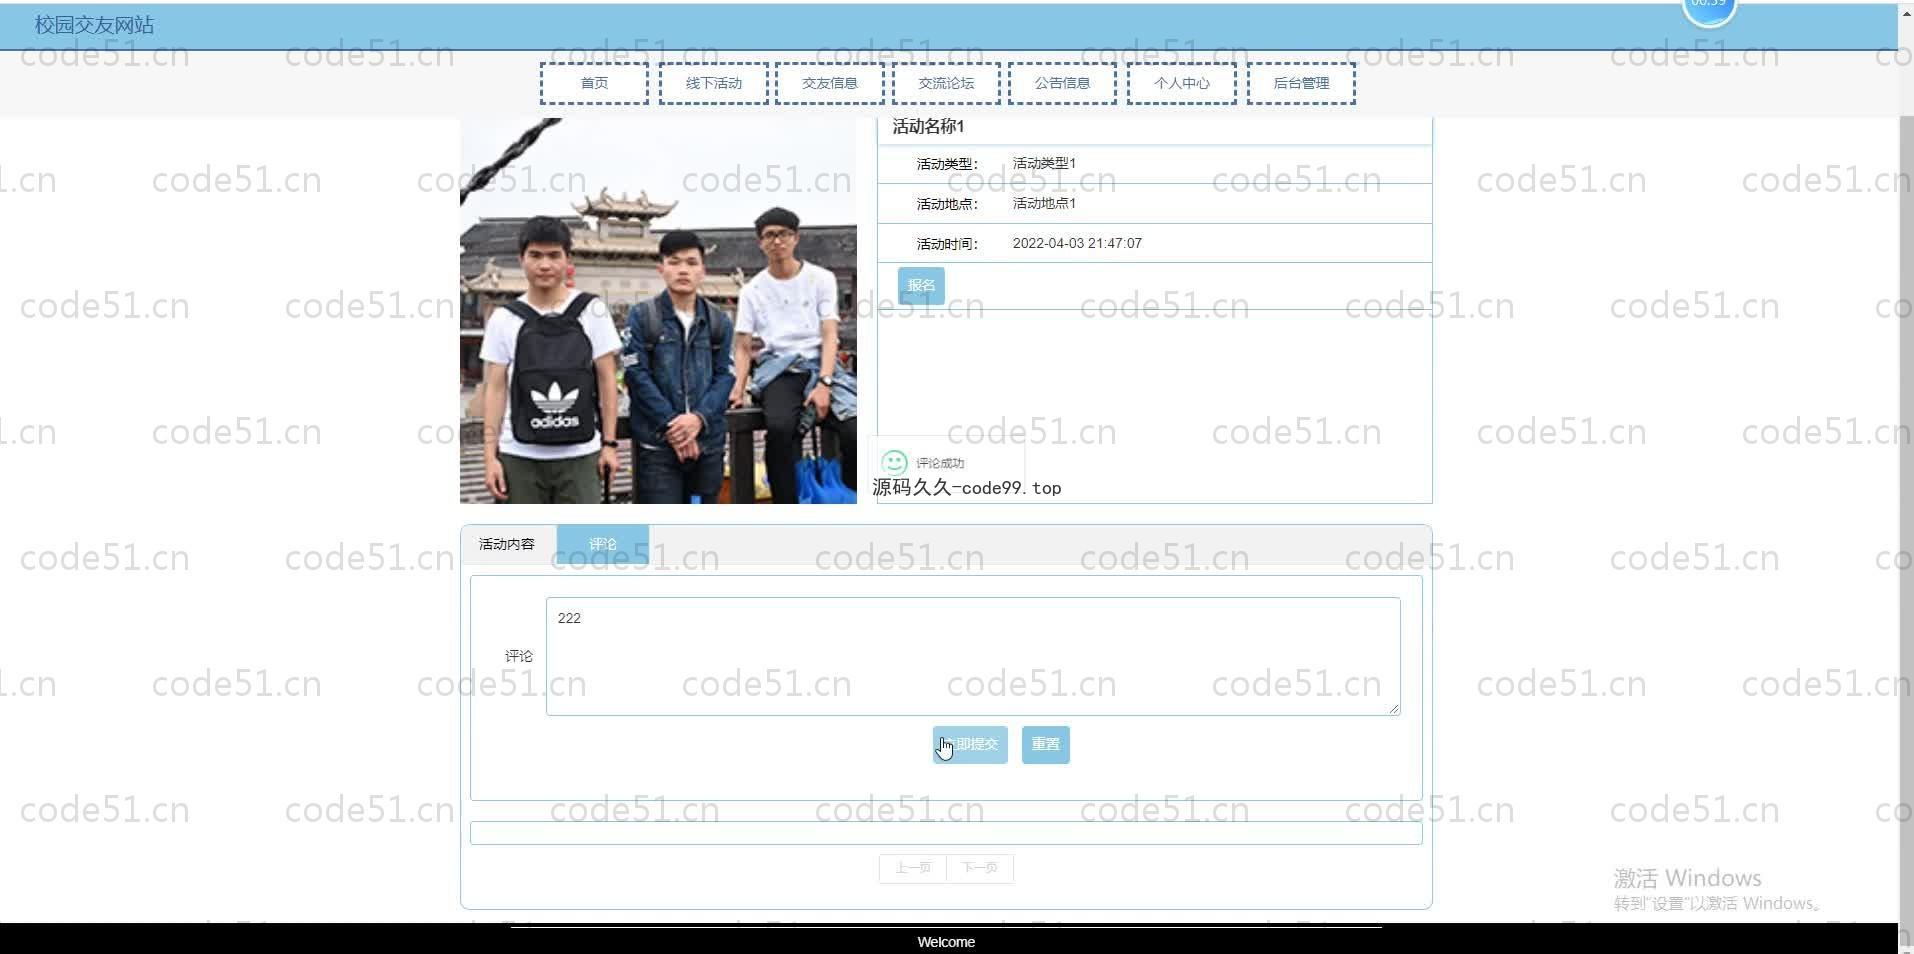The height and width of the screenshot is (954, 1914).
Task: Click the textarea resize handle corner
Action: point(1393,708)
